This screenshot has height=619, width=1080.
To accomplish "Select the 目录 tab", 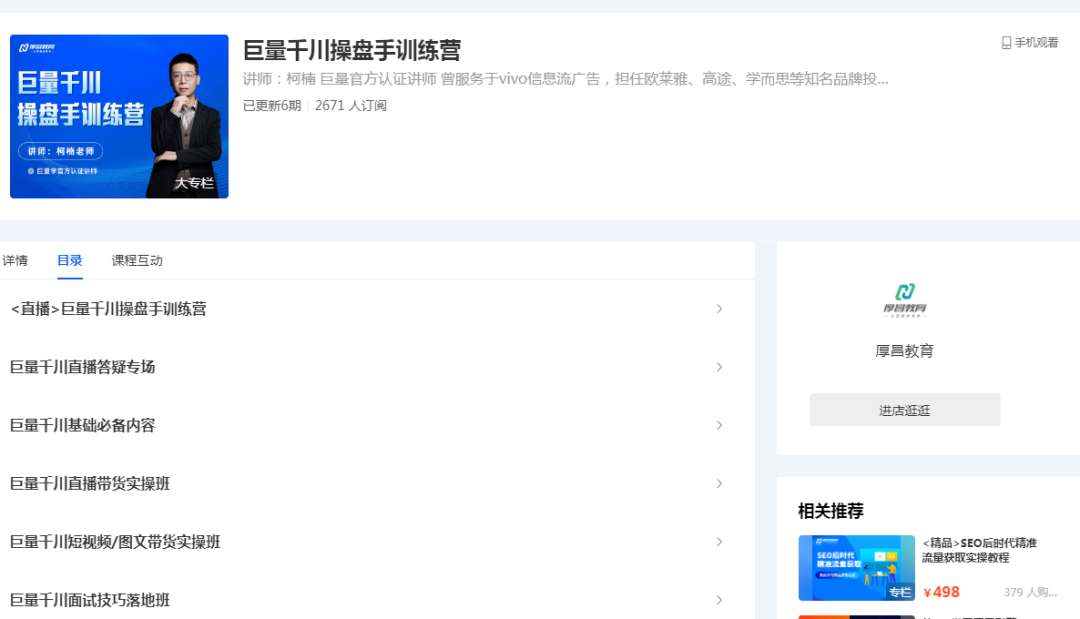I will point(70,260).
